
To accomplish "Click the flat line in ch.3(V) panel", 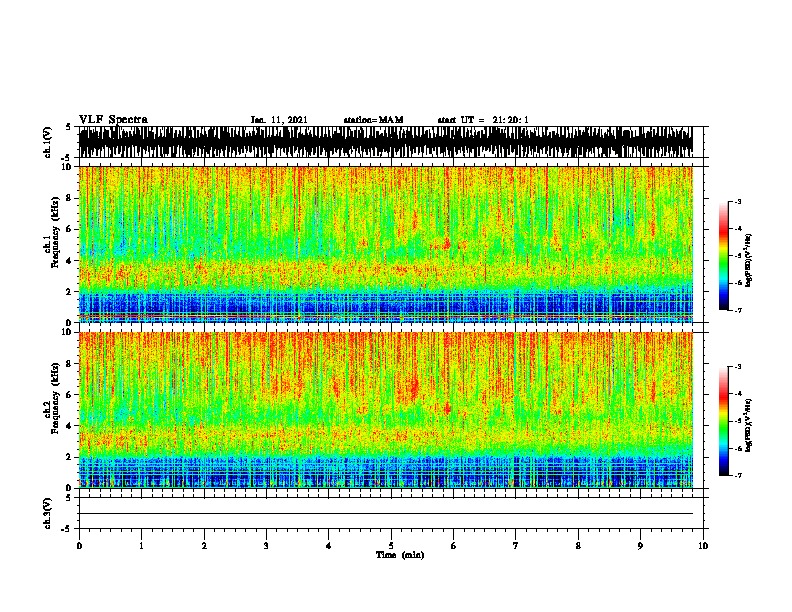I will (x=386, y=514).
